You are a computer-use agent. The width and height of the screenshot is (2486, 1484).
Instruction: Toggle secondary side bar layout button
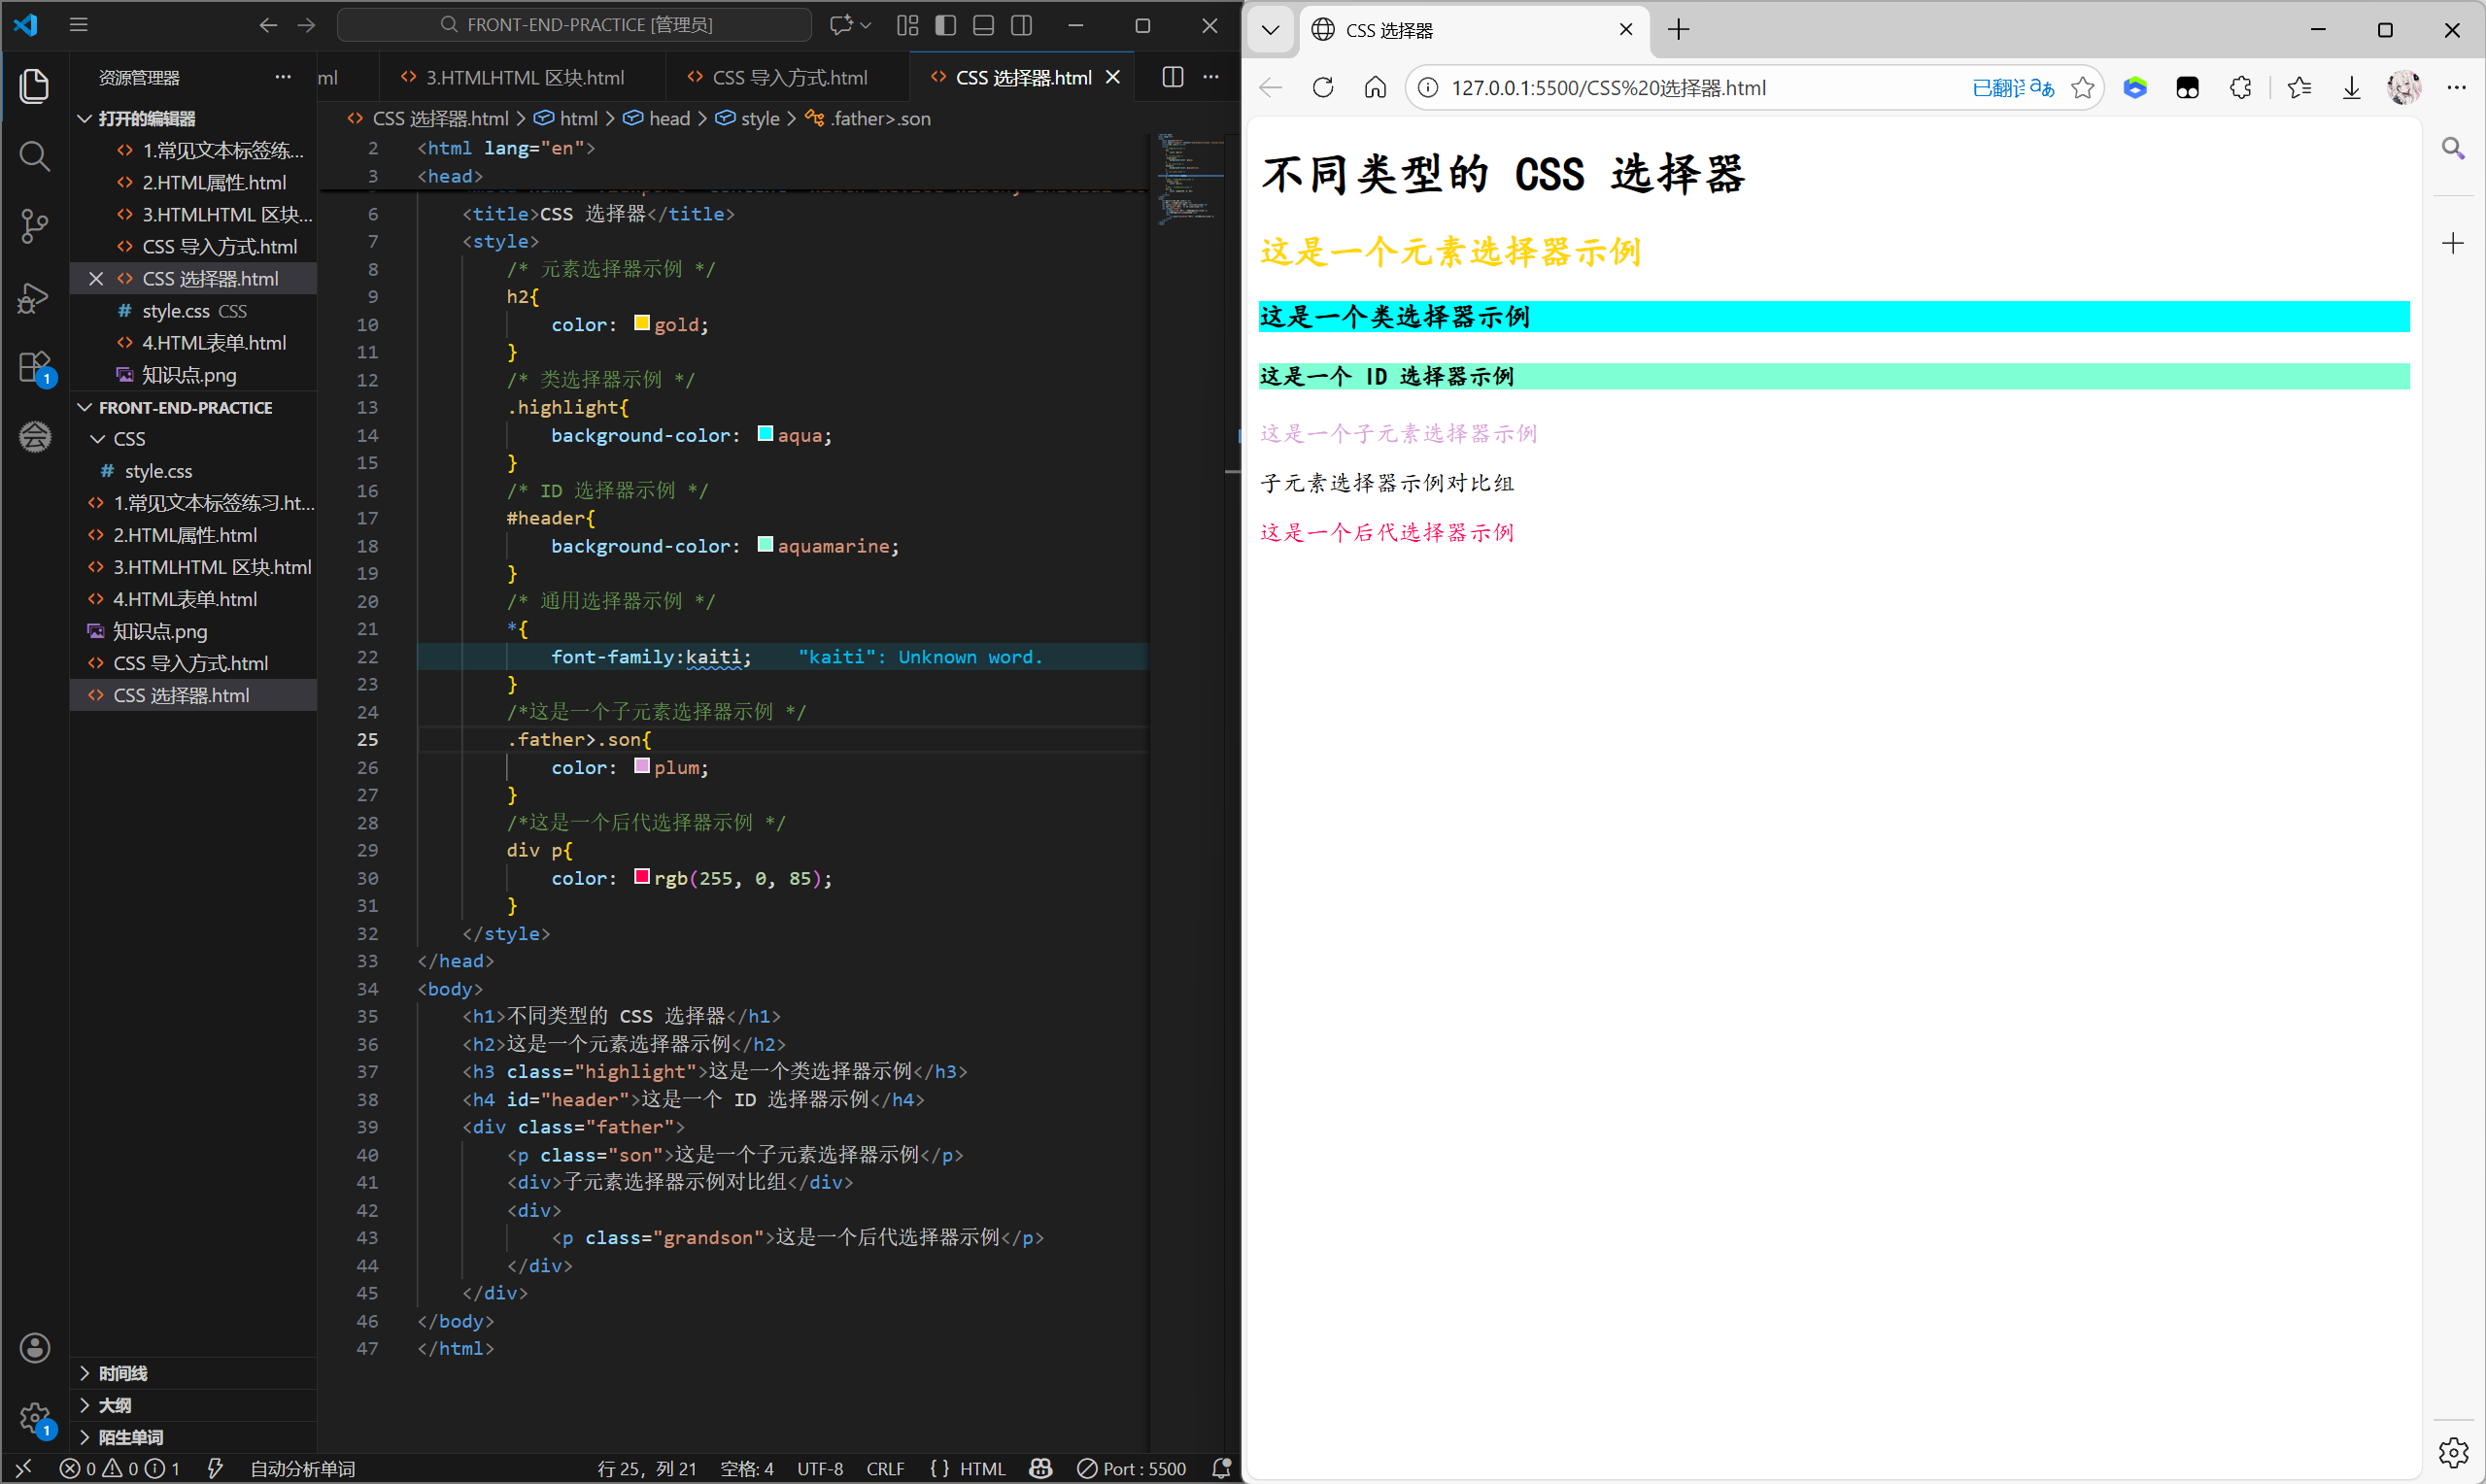pos(1021,25)
